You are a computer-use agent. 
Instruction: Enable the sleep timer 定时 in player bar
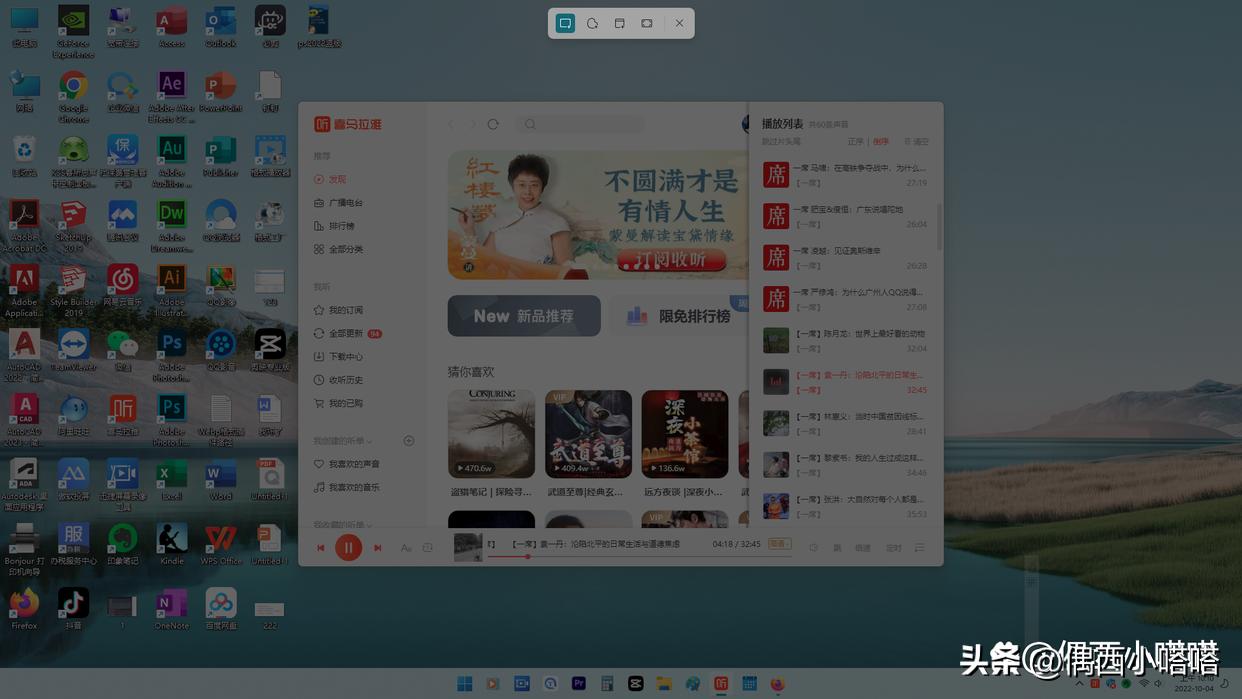894,547
